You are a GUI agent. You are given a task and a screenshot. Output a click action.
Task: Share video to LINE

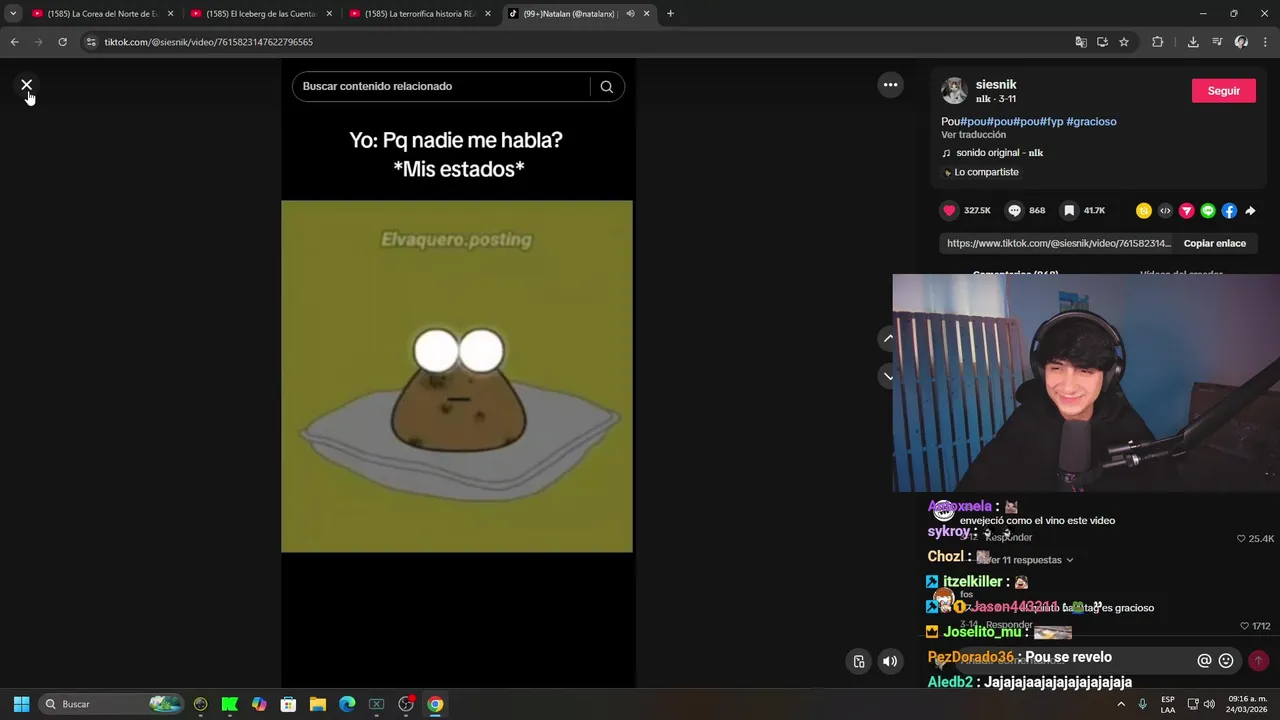coord(1208,210)
